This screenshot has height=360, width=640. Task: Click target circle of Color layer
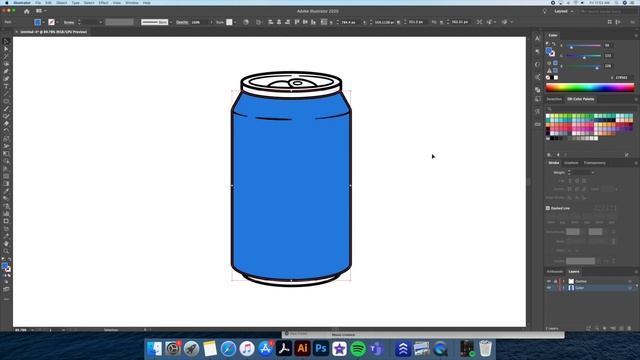point(630,288)
